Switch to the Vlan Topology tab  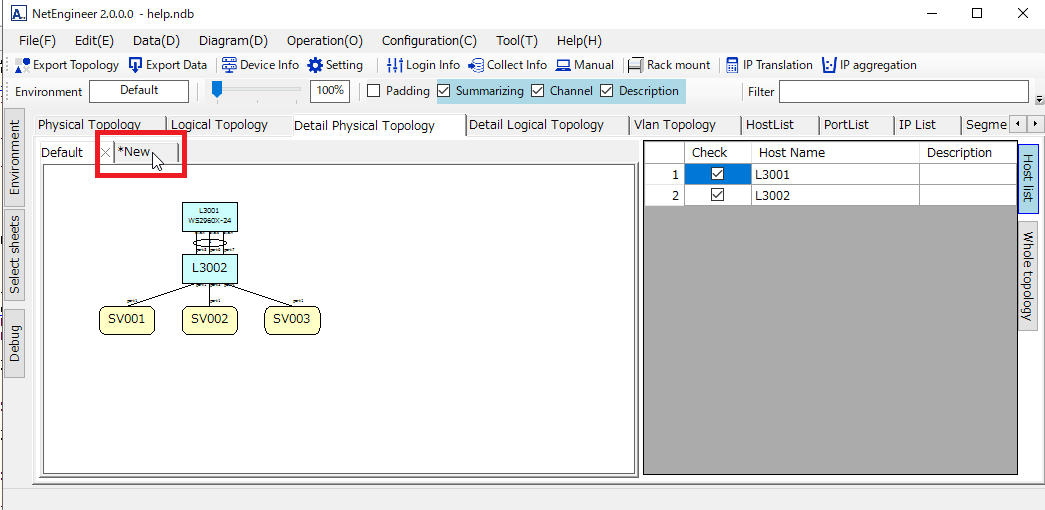675,125
